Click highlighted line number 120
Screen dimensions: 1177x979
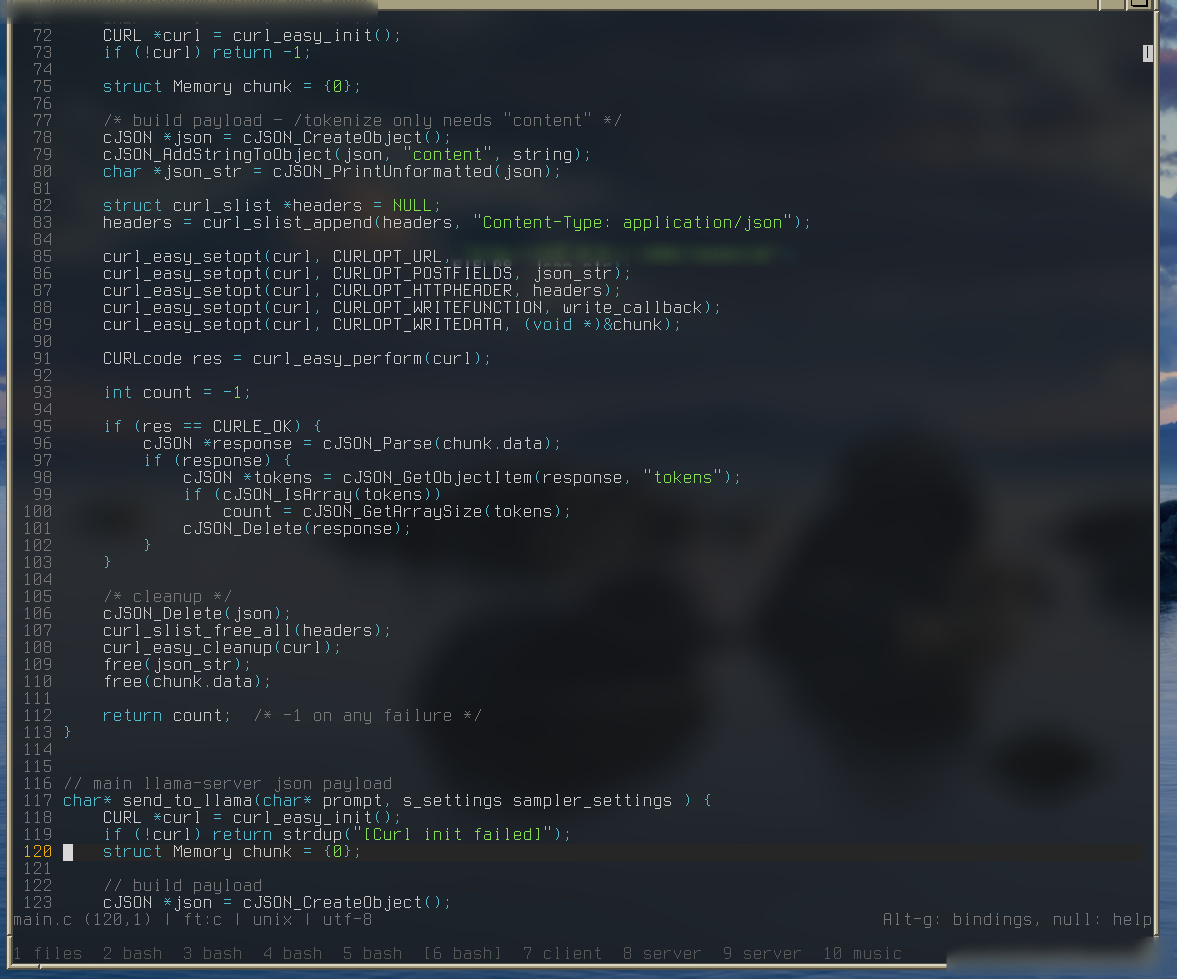click(38, 852)
